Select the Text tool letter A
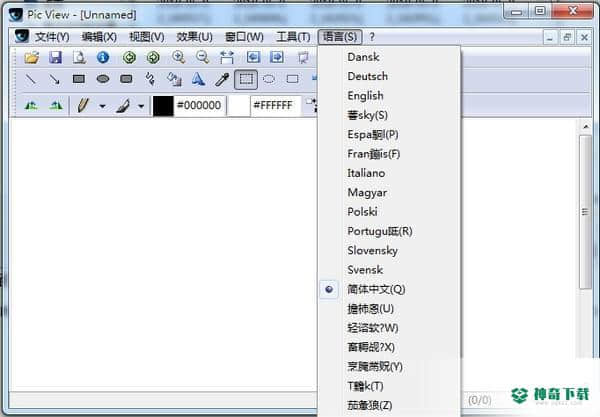This screenshot has width=600, height=417. 198,79
